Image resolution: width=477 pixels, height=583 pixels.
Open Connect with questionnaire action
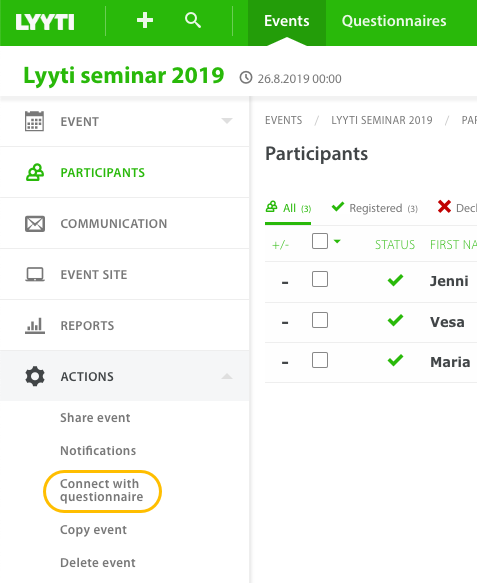click(x=101, y=490)
